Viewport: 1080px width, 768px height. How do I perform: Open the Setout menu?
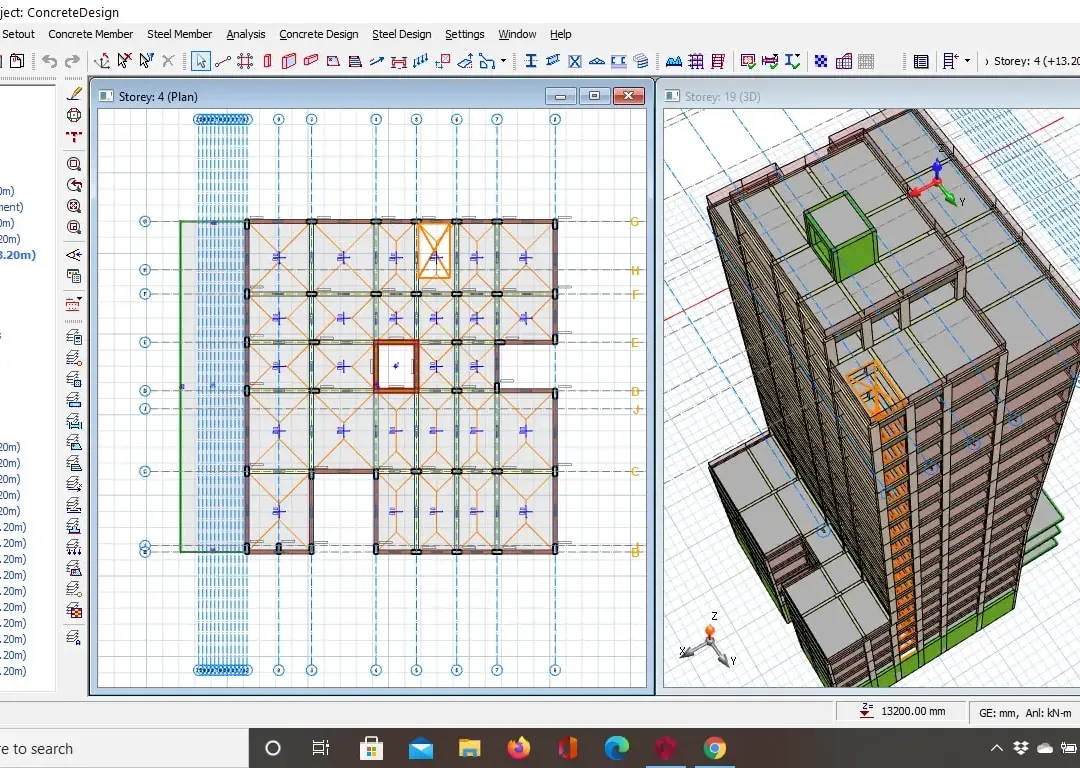18,34
